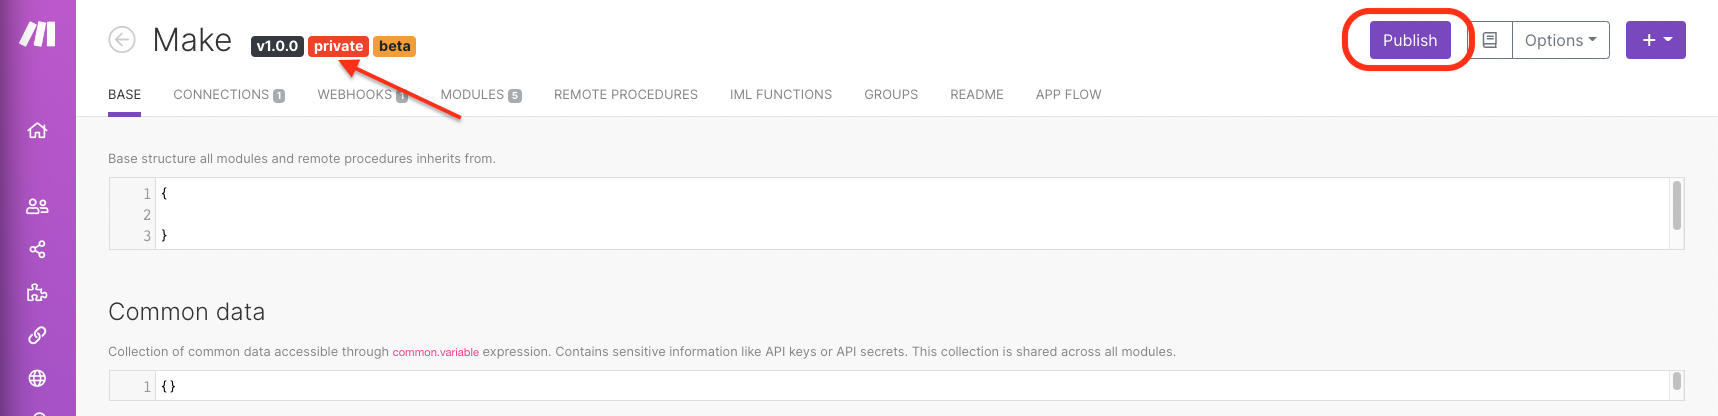Screen dimensions: 1718x416
Task: Select the App Flow tab
Action: coord(1068,95)
